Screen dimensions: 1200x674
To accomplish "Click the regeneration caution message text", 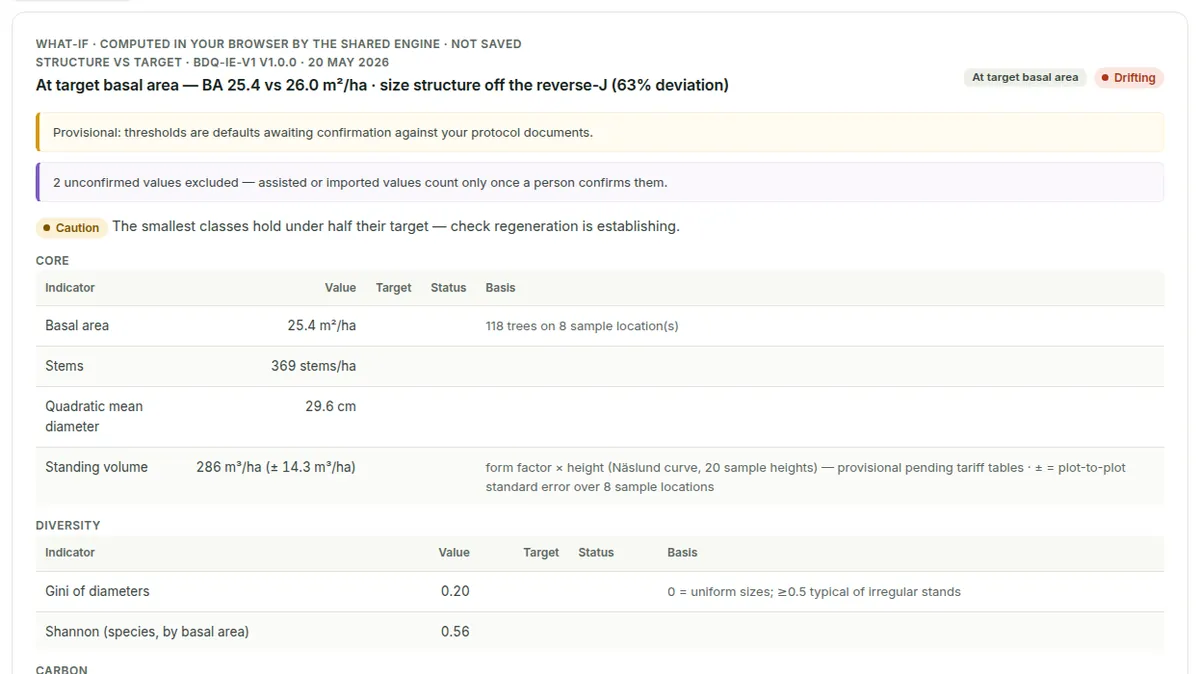I will pyautogui.click(x=396, y=226).
